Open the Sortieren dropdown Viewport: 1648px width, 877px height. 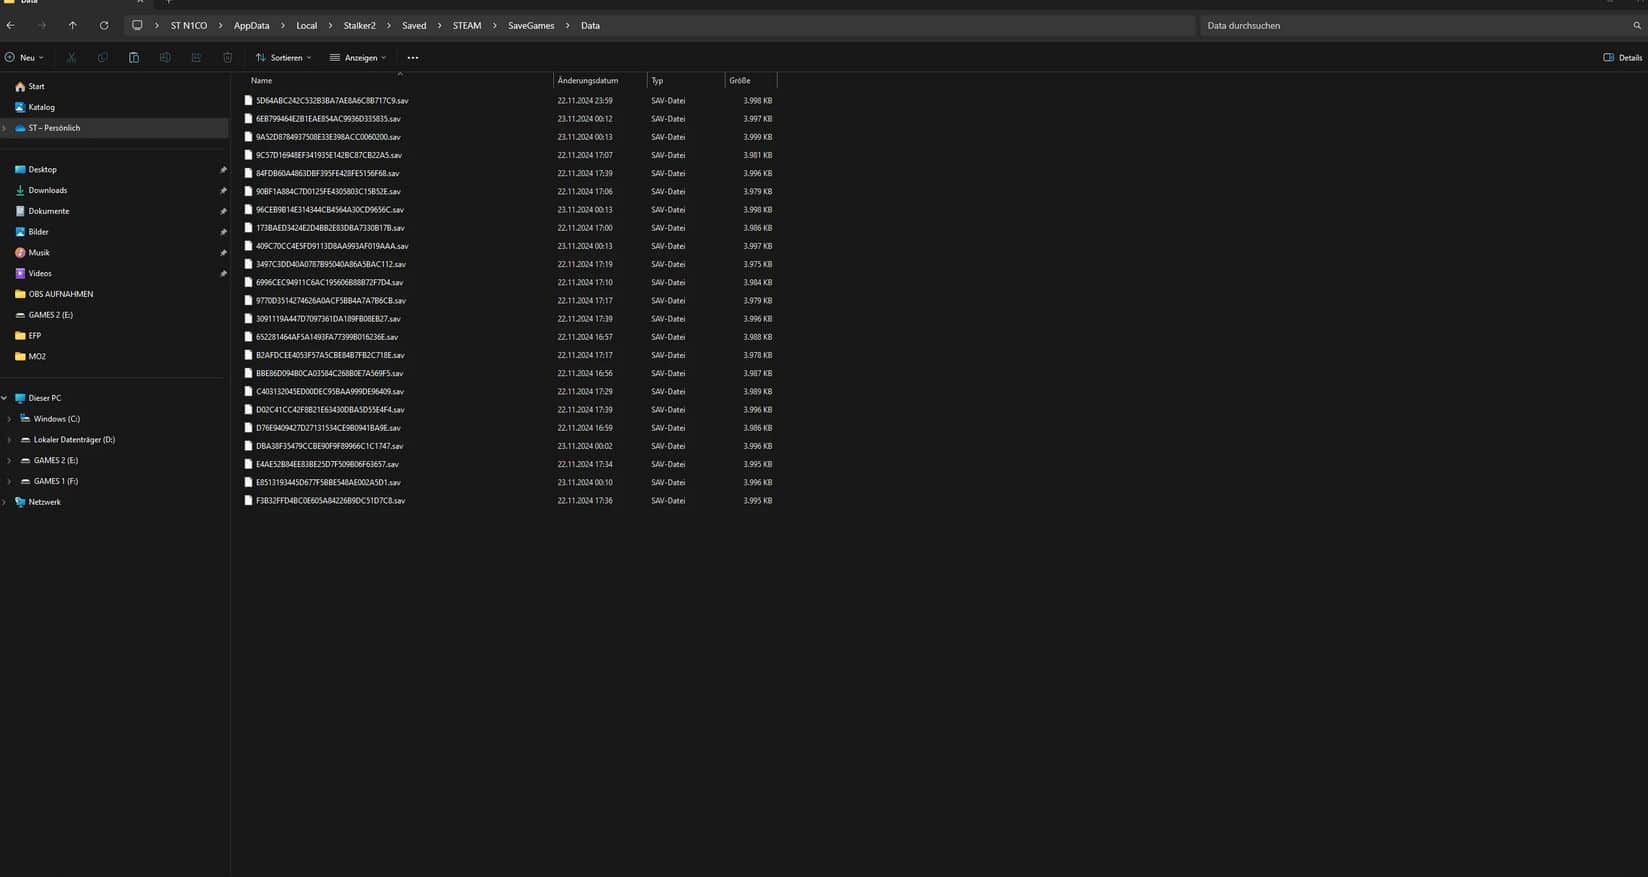[x=283, y=57]
